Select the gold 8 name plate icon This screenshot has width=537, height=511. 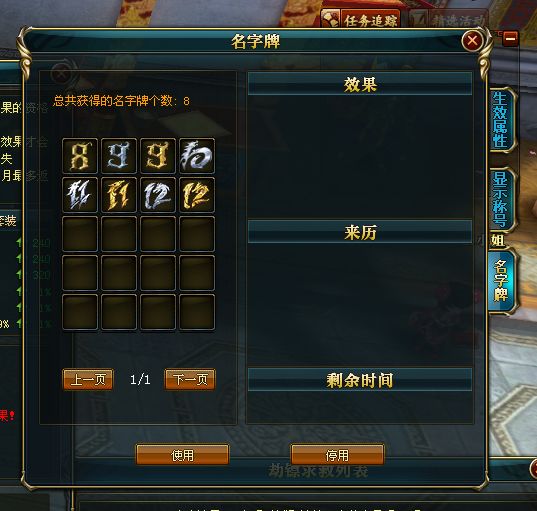click(x=80, y=156)
